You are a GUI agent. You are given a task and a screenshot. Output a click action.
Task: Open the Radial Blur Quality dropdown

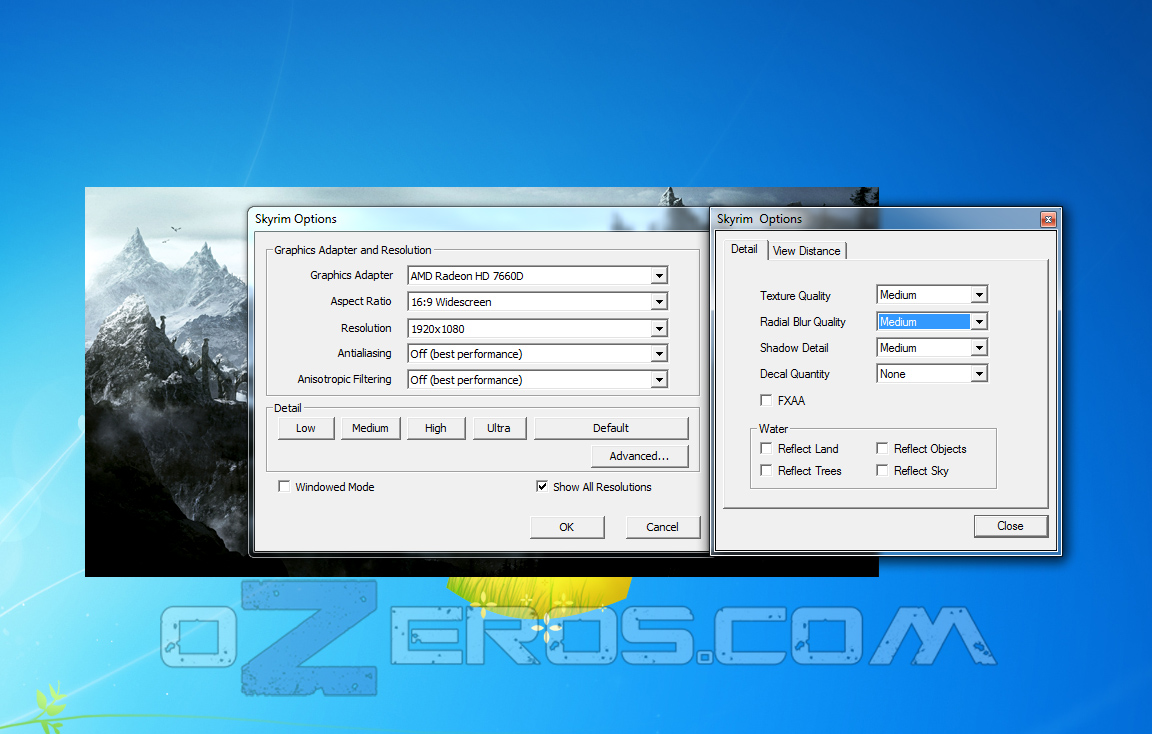(932, 322)
